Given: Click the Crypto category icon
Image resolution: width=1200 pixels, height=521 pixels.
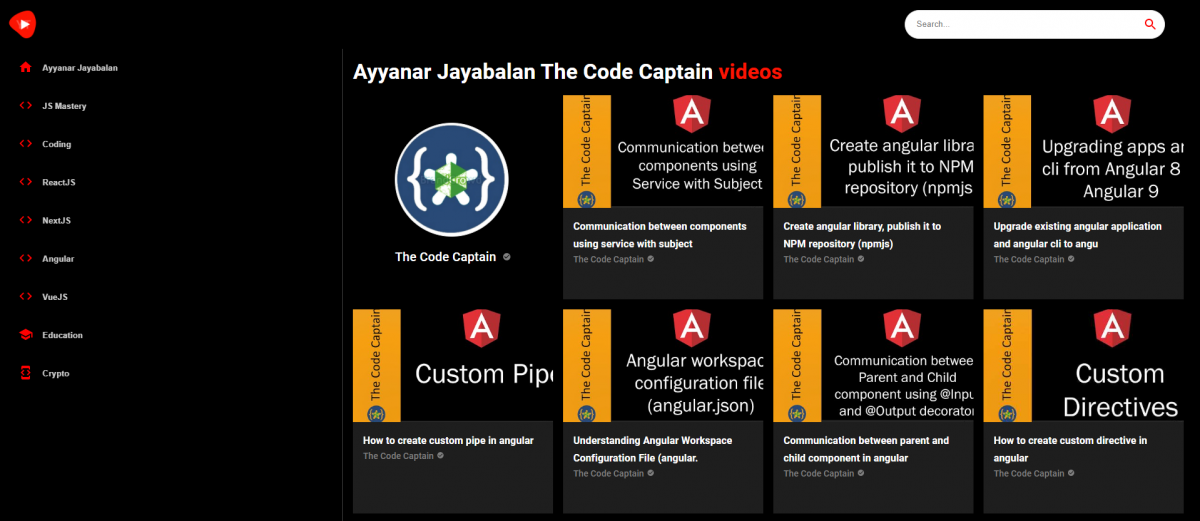Looking at the screenshot, I should [25, 373].
